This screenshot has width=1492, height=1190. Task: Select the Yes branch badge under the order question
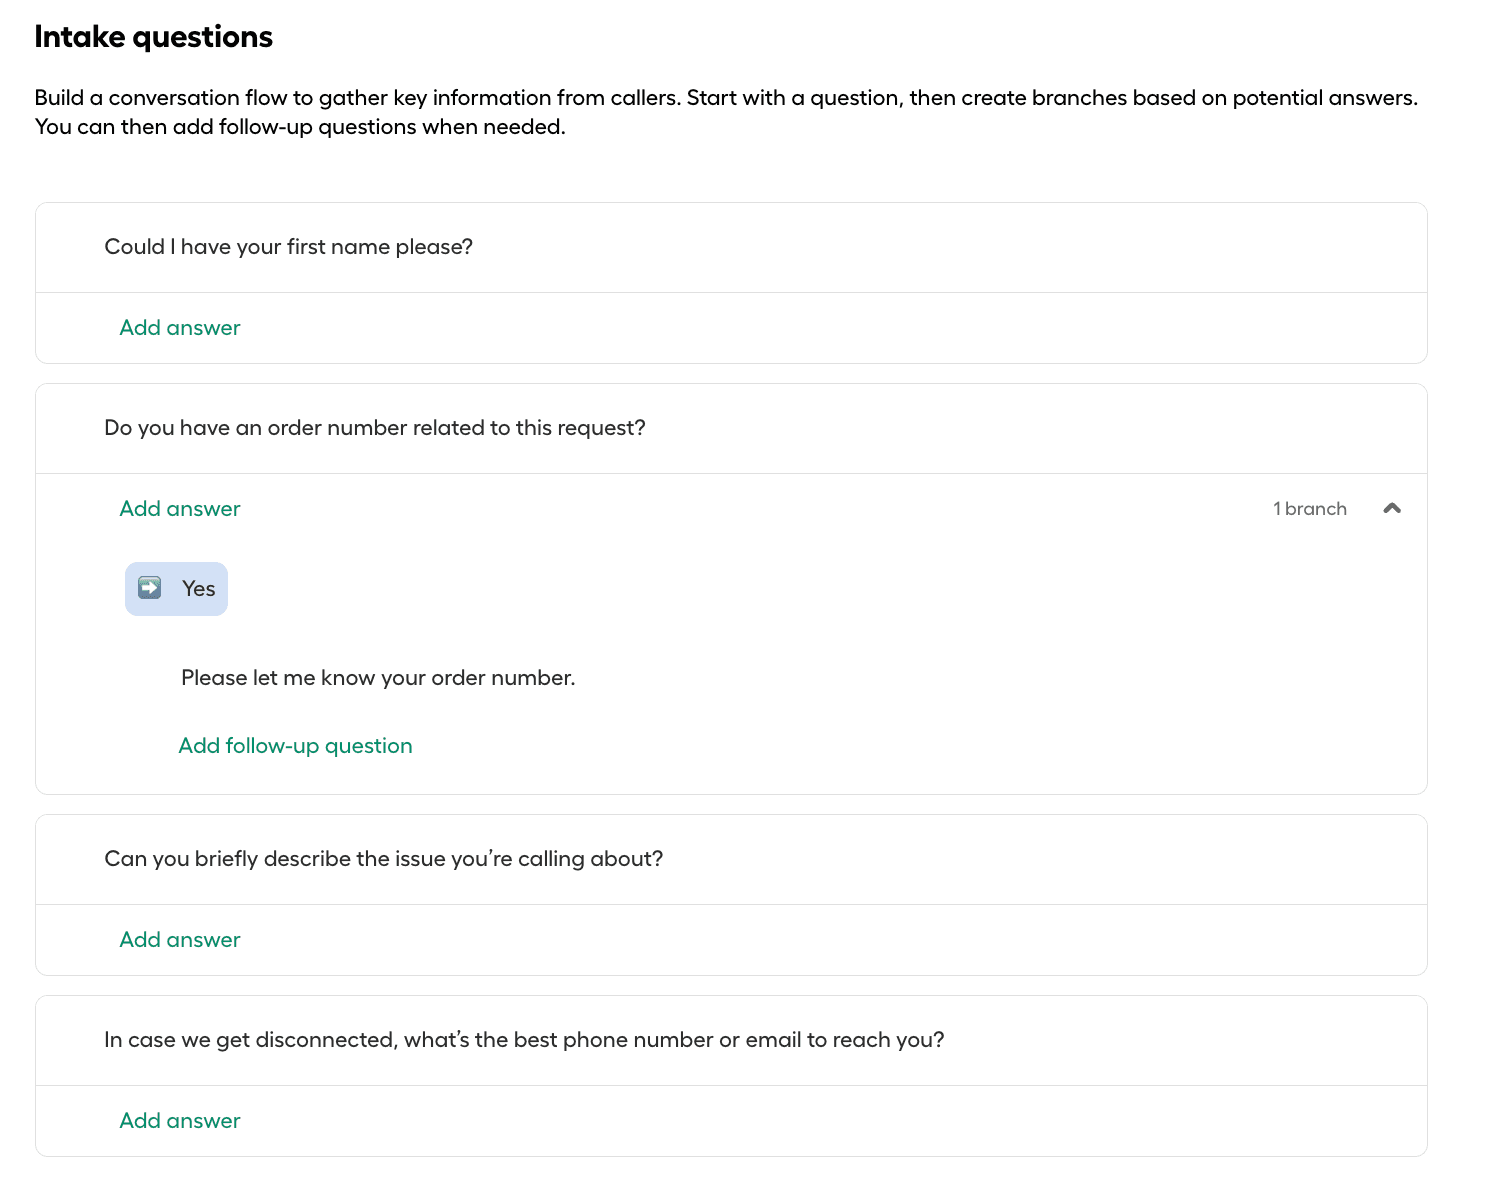tap(176, 589)
